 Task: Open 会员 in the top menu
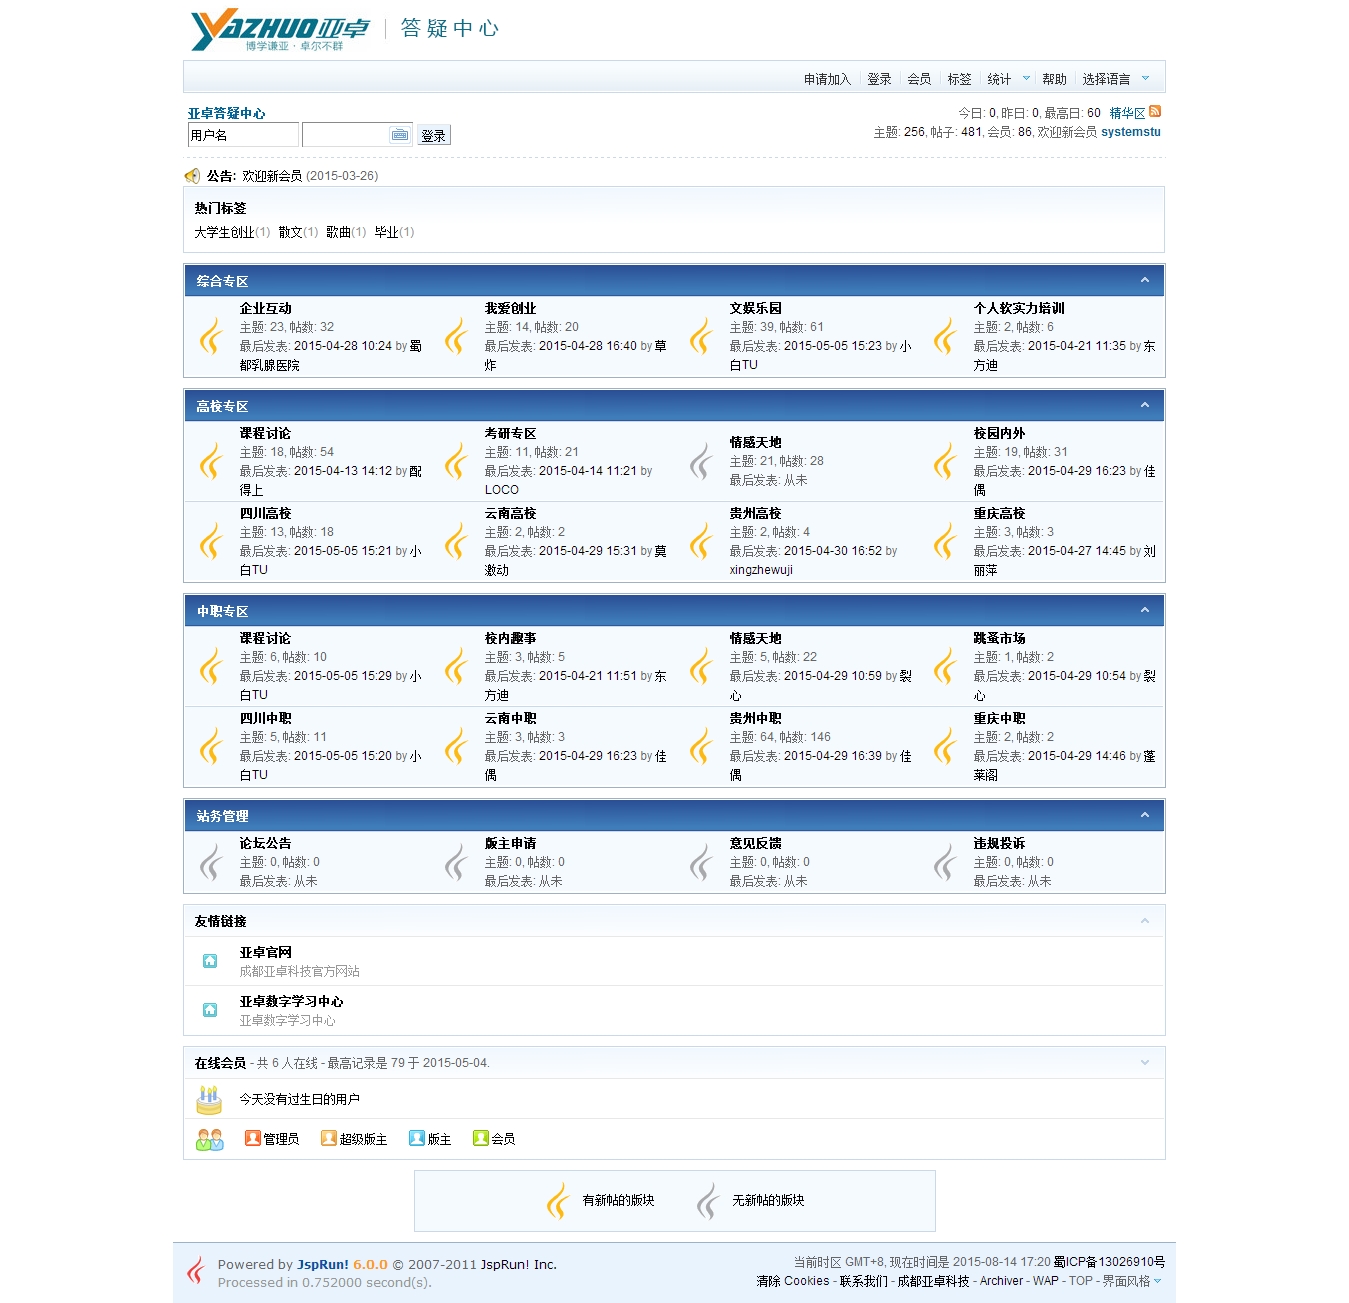919,79
